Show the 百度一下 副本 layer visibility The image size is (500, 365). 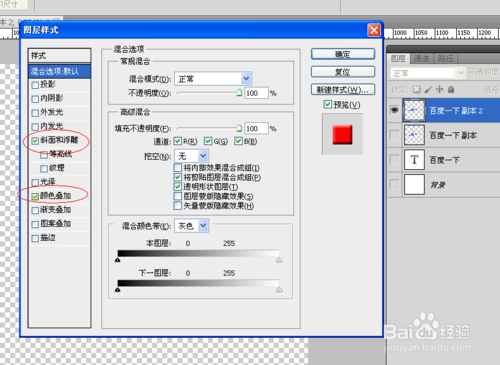tap(395, 135)
